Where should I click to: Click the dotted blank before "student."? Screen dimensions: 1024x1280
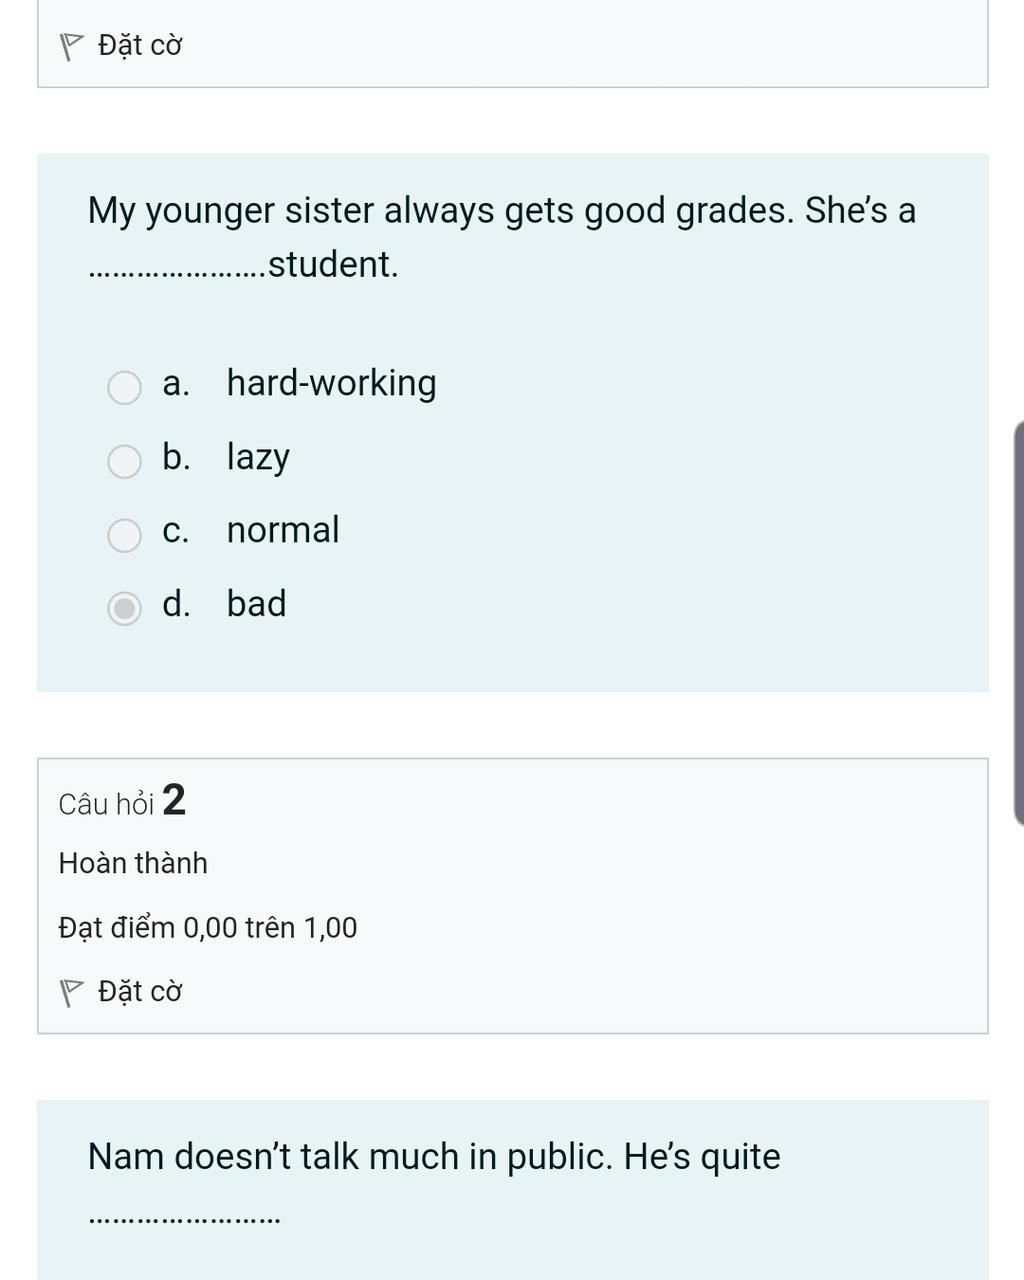pos(177,270)
